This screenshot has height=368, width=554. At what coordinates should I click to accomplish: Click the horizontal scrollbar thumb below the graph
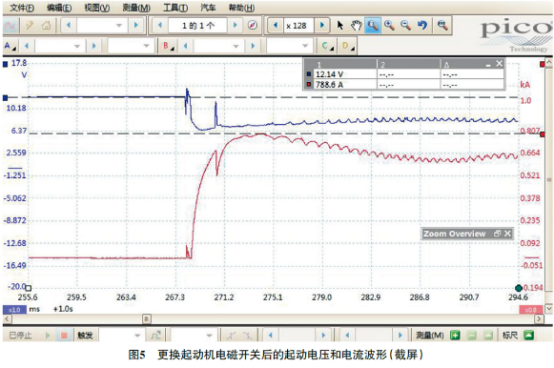pyautogui.click(x=147, y=319)
